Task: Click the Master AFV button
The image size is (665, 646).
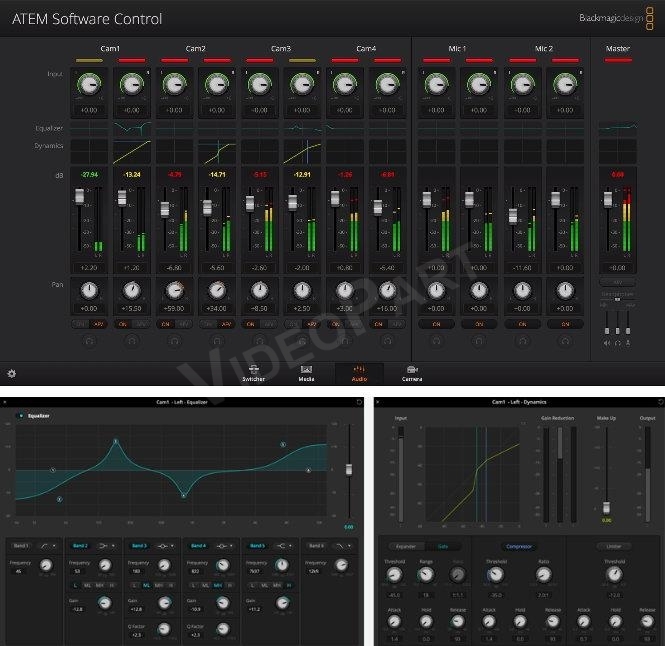Action: (618, 282)
